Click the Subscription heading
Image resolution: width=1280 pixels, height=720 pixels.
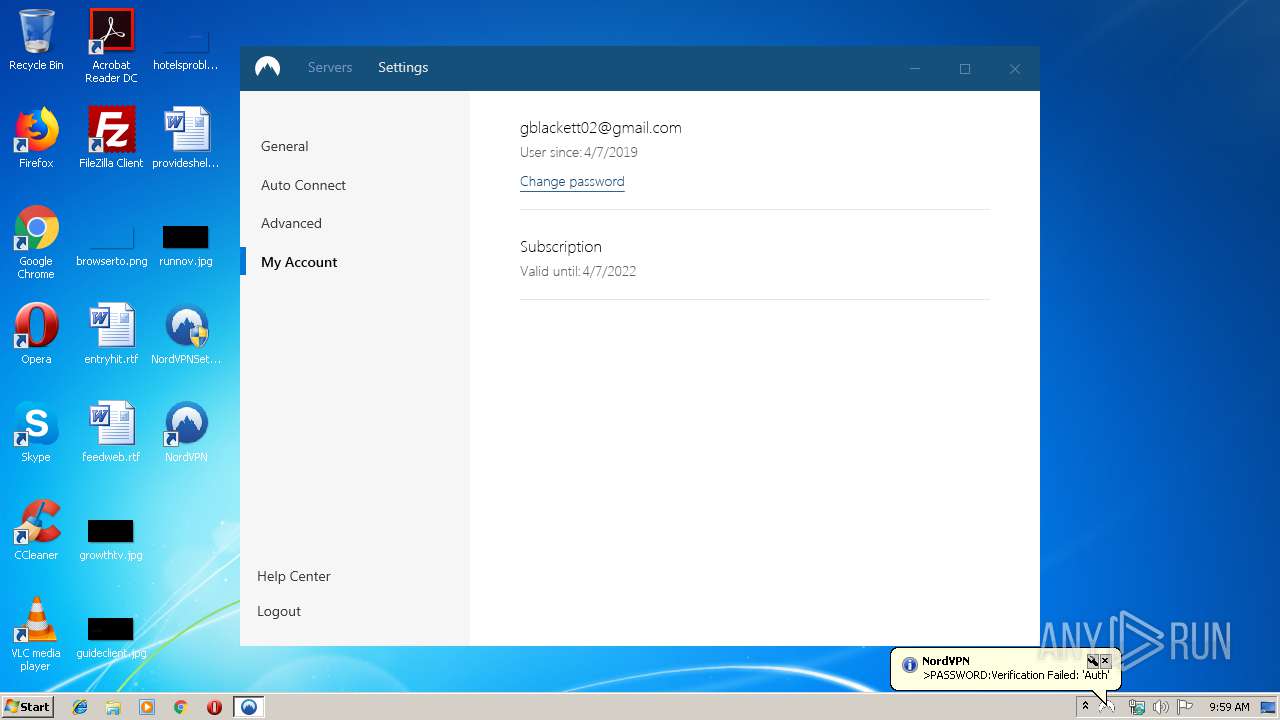(x=561, y=246)
